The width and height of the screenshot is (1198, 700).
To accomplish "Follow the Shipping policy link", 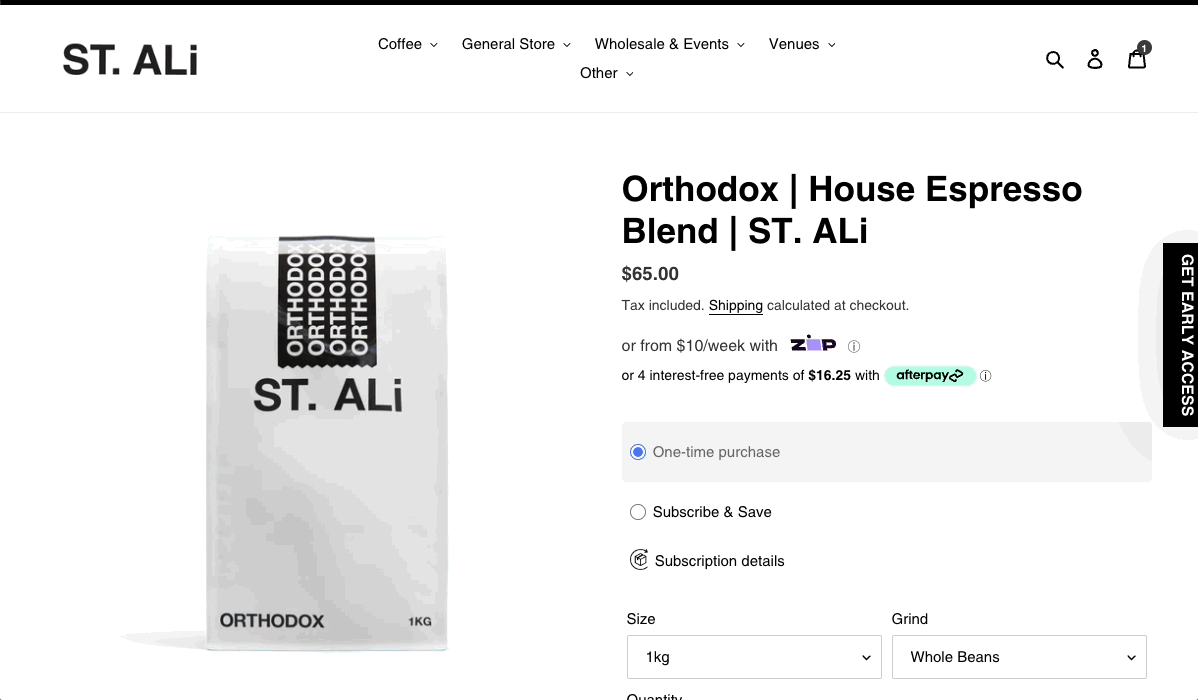I will point(735,306).
